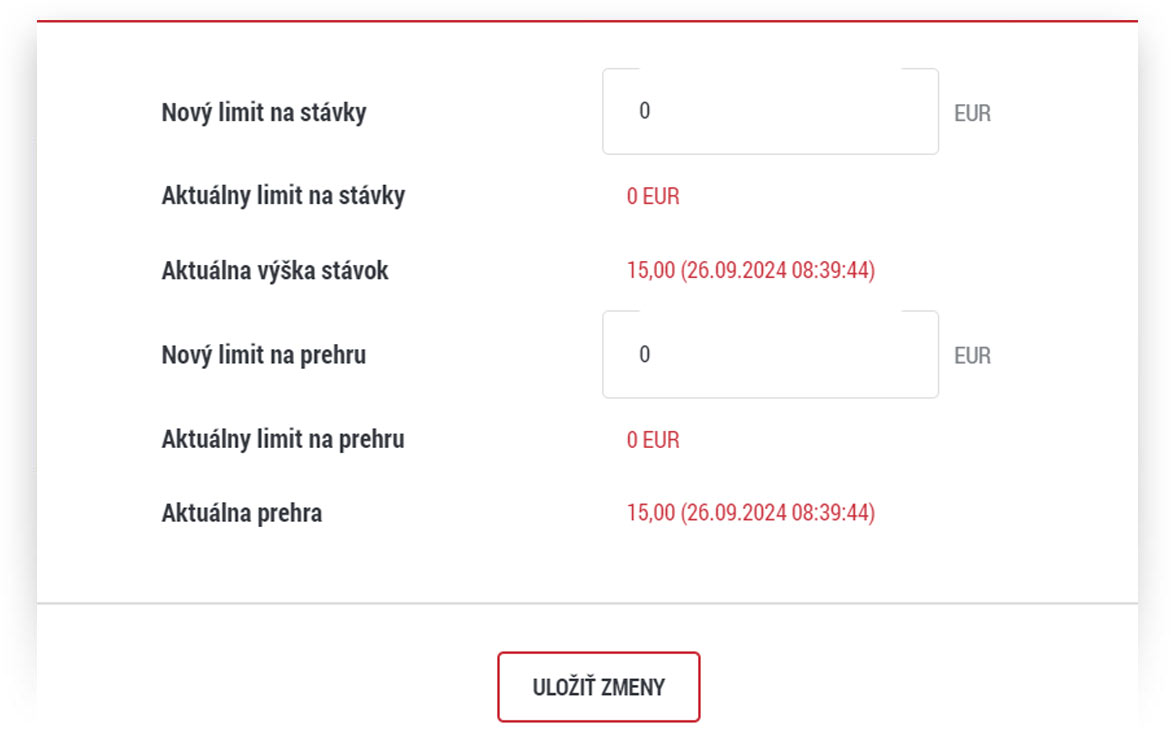
Task: Click the label Aktuálny limit na stávky
Action: (283, 196)
